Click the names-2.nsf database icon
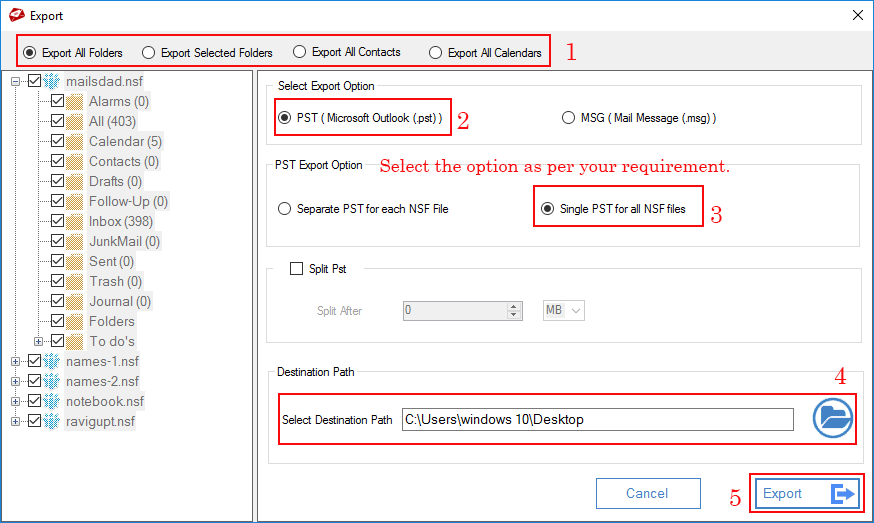The width and height of the screenshot is (874, 523). click(x=53, y=381)
